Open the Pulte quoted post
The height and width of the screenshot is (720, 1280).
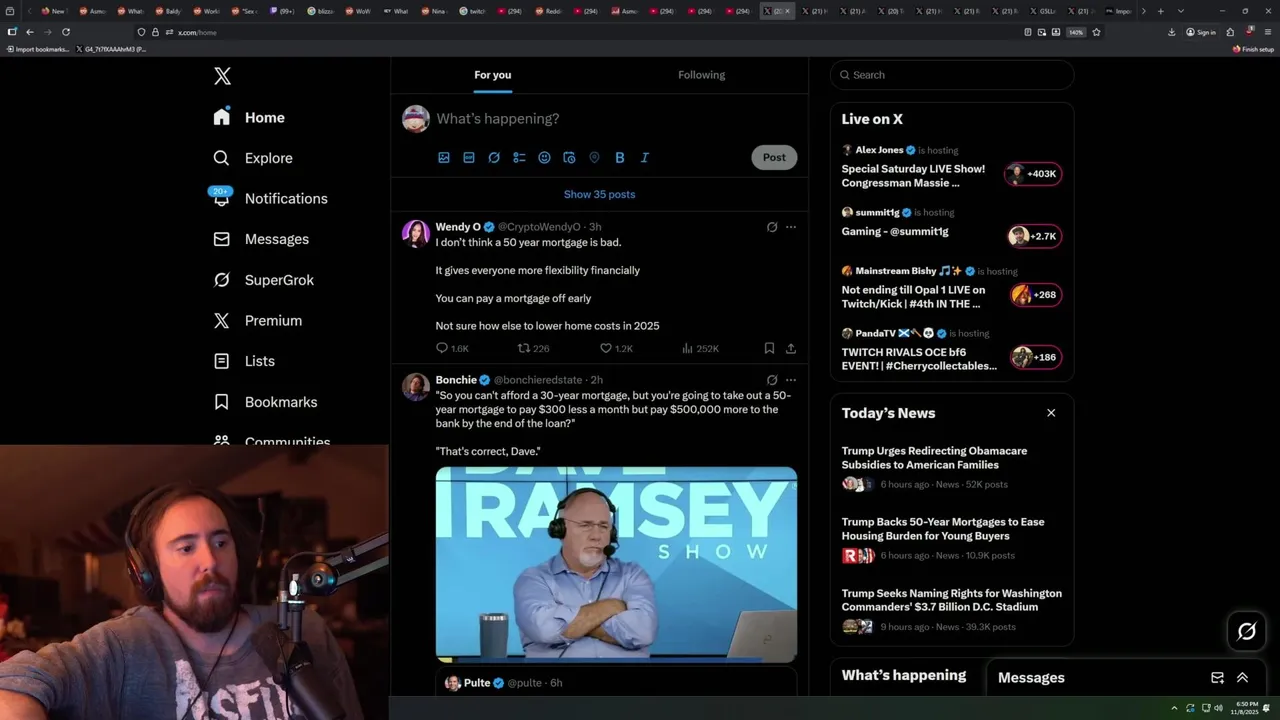[x=616, y=683]
